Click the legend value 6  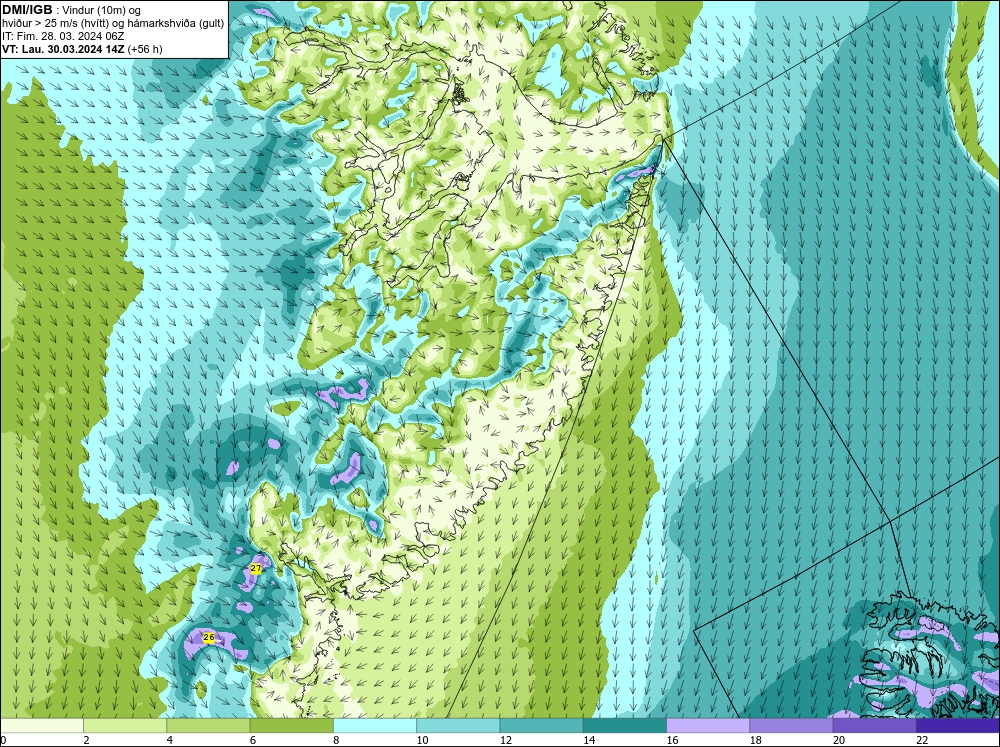(253, 739)
